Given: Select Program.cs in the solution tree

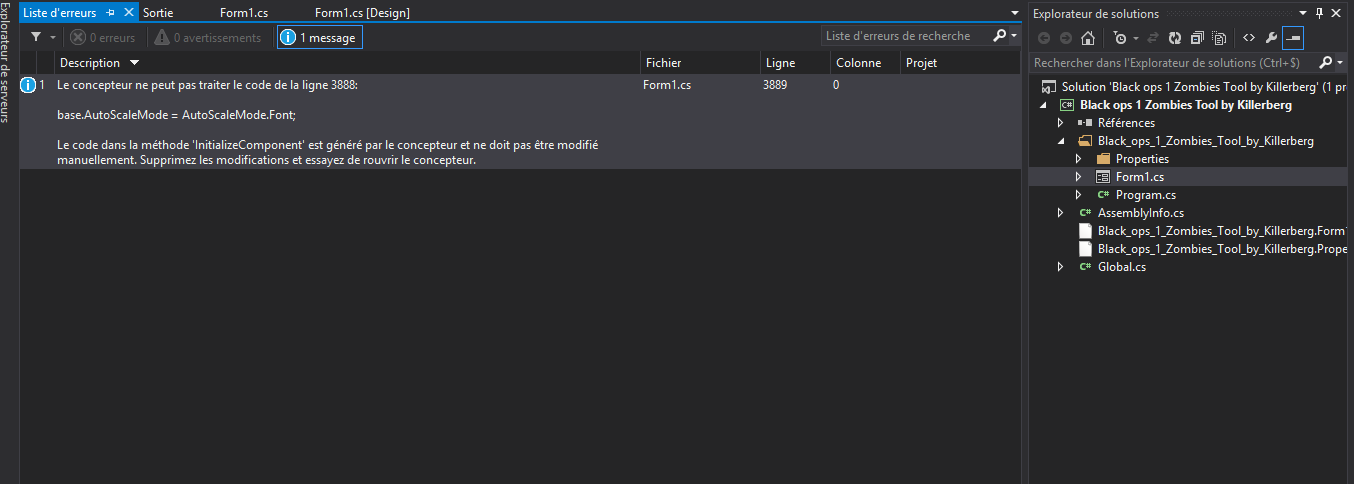Looking at the screenshot, I should (1145, 195).
